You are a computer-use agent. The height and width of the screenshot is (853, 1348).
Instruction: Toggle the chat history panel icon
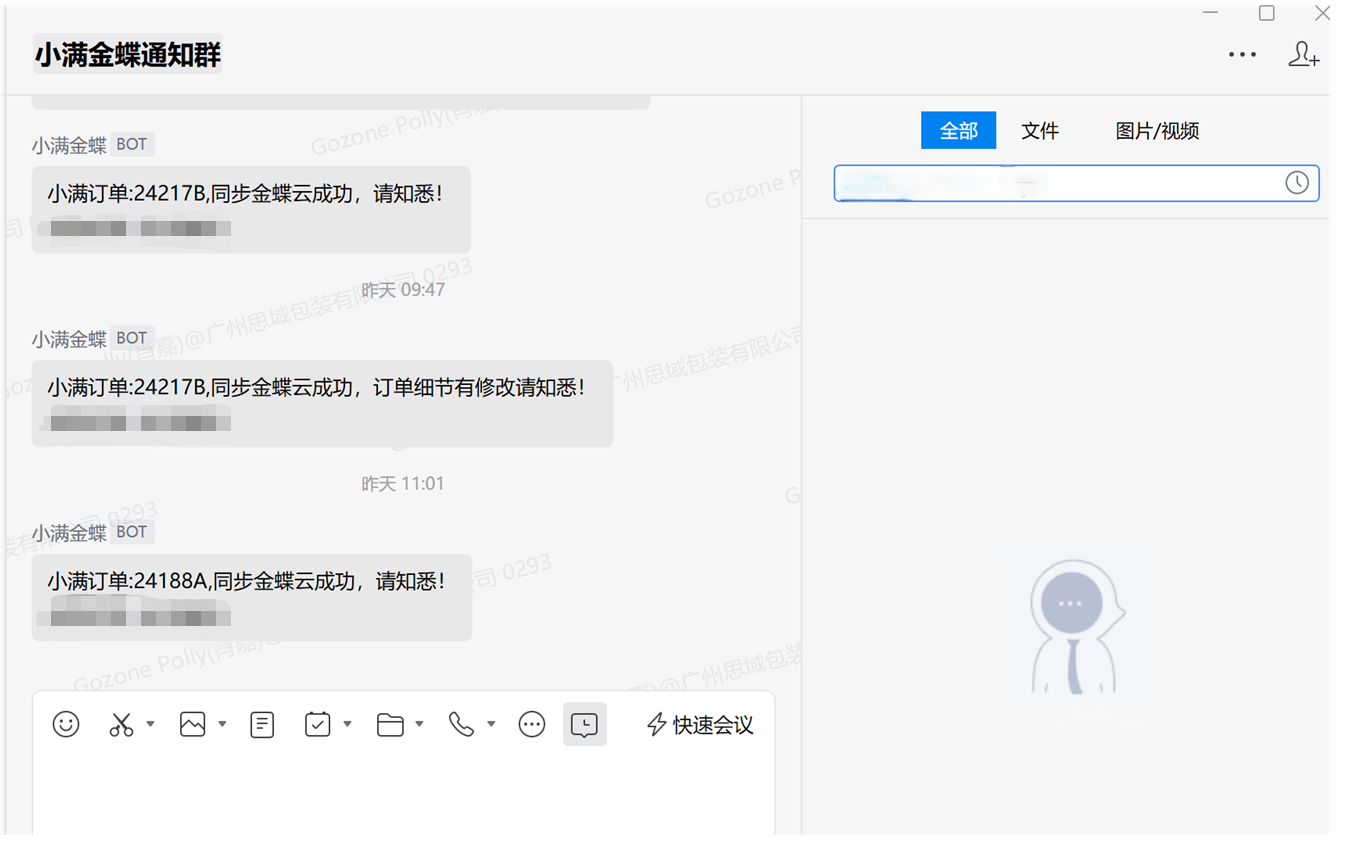tap(585, 724)
